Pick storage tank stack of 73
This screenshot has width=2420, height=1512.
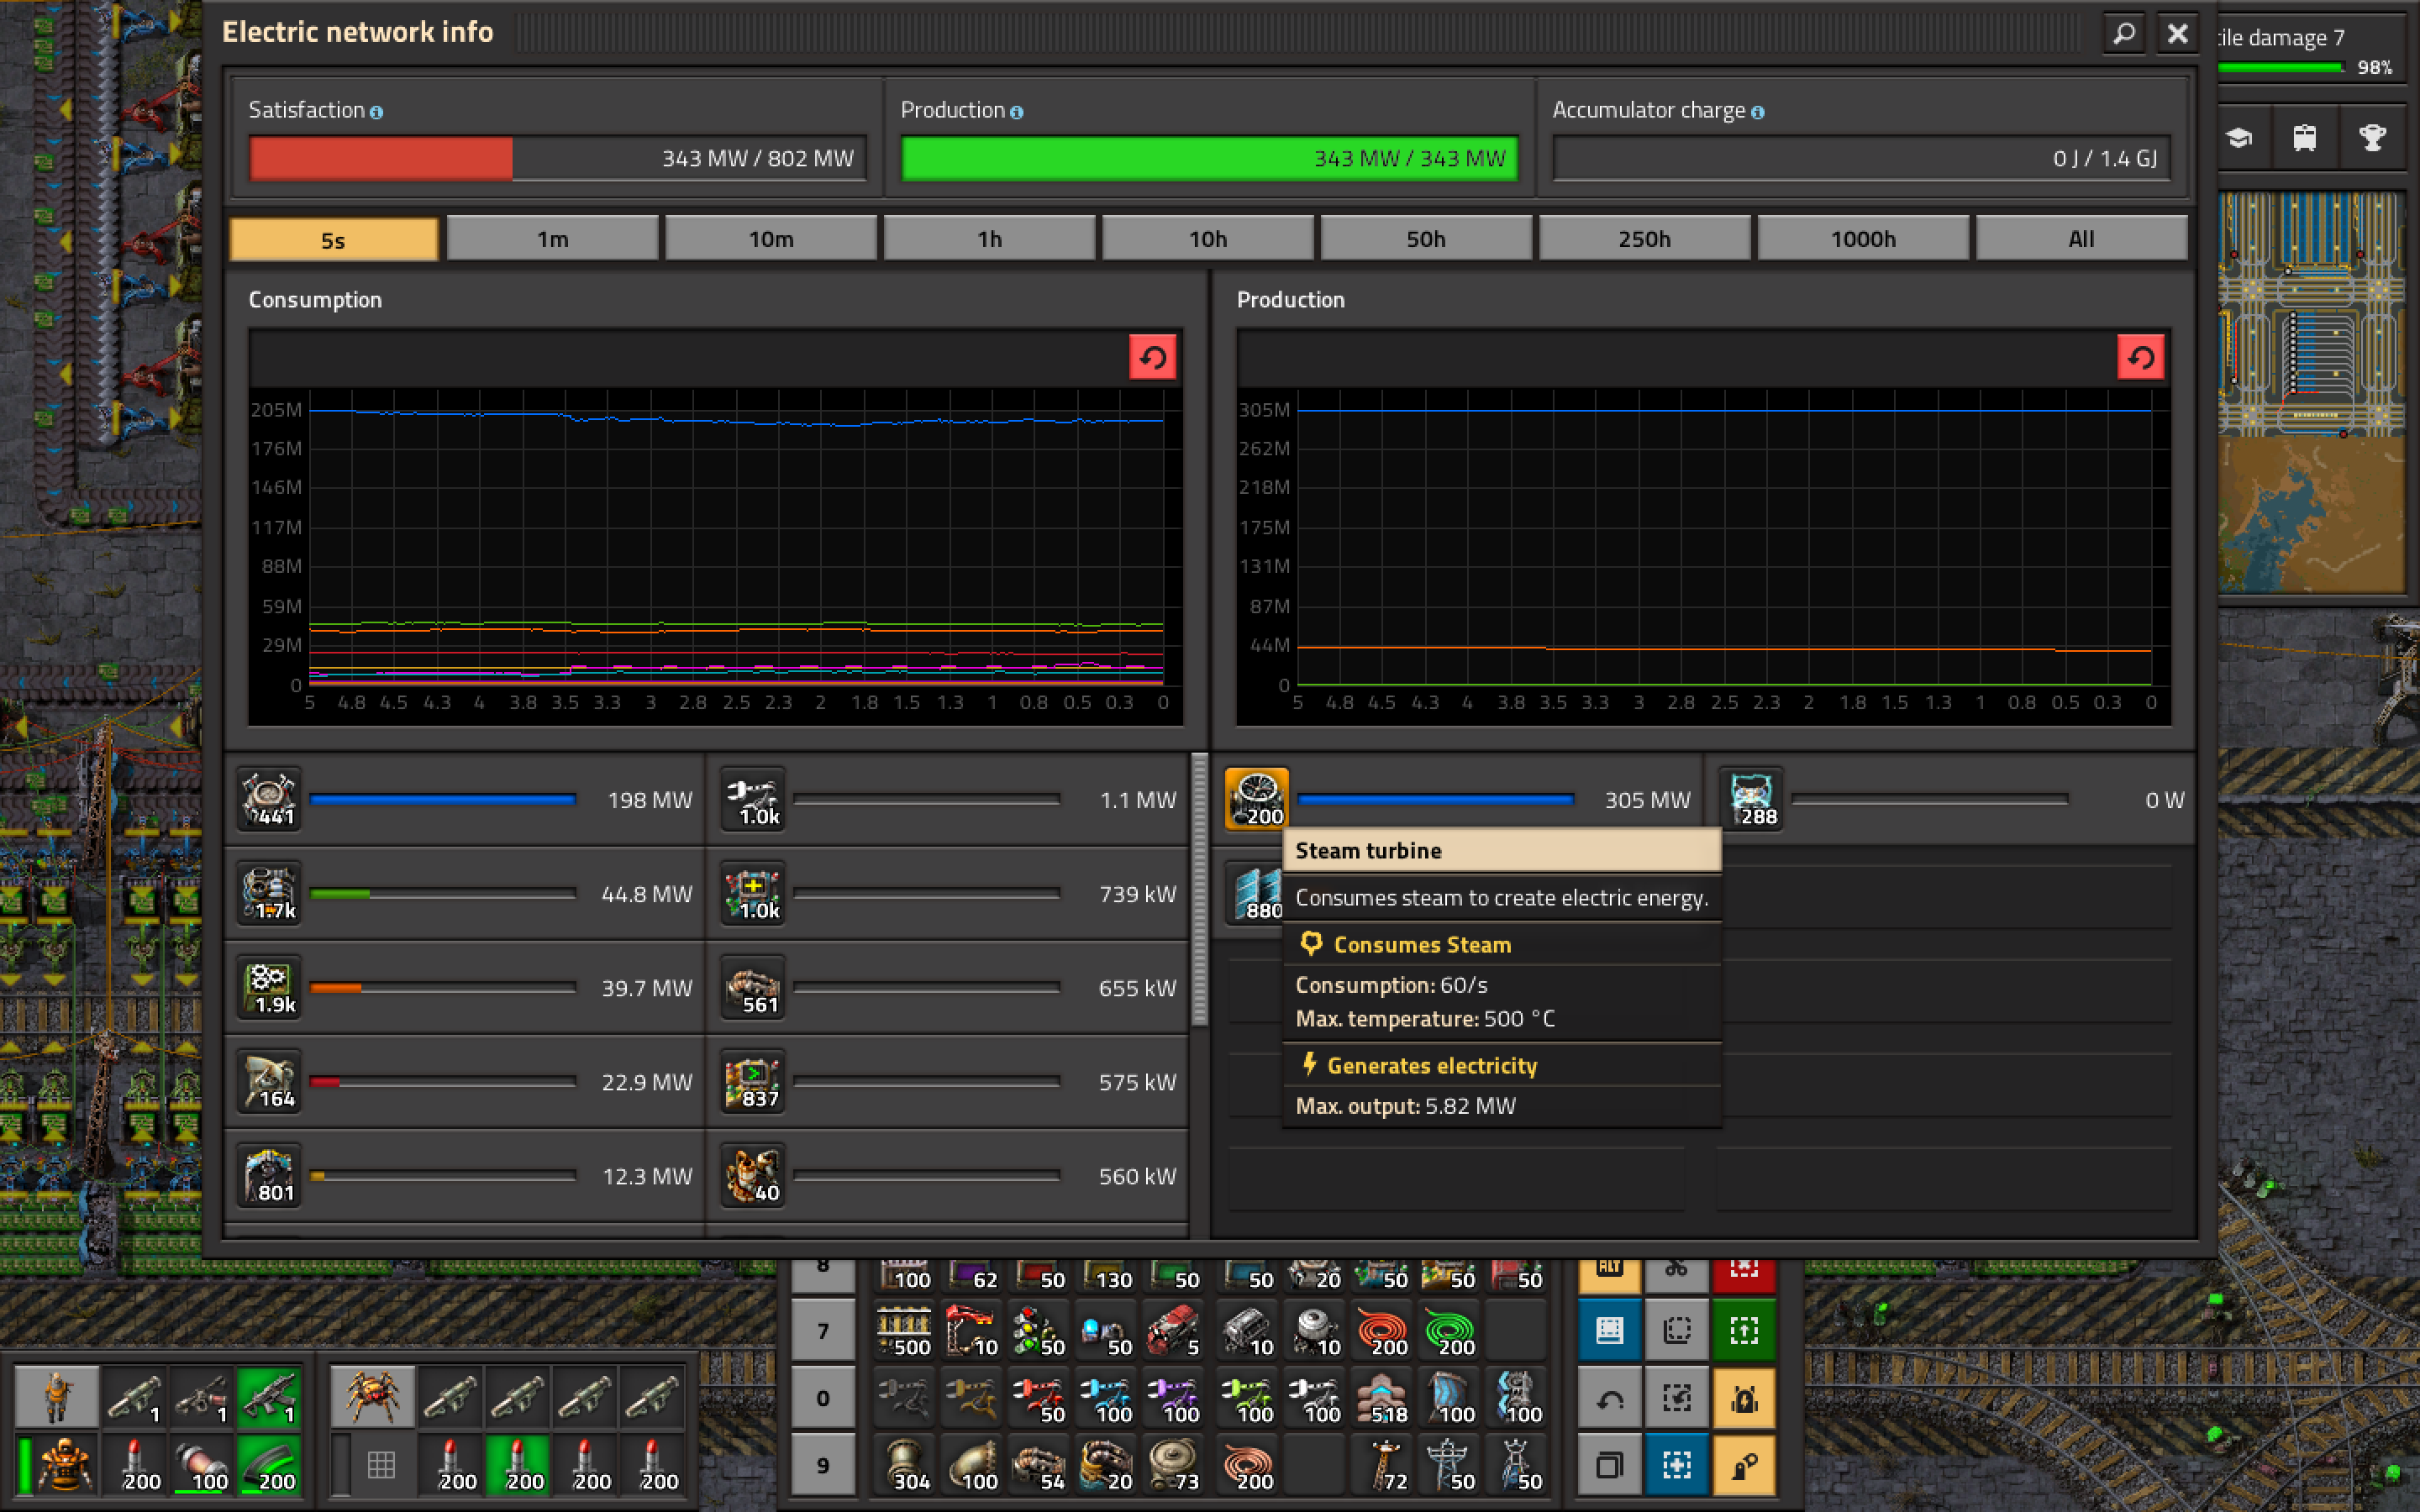(1175, 1465)
